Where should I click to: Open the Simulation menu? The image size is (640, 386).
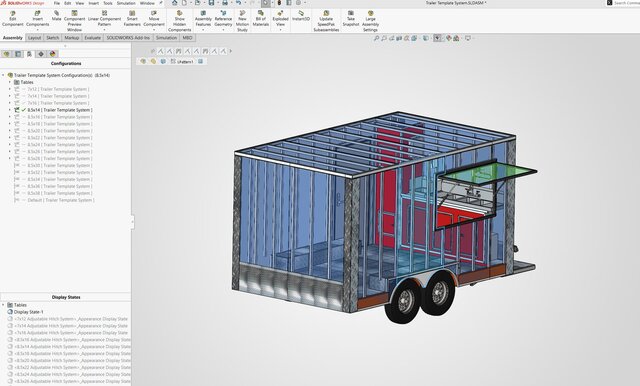[x=126, y=3]
